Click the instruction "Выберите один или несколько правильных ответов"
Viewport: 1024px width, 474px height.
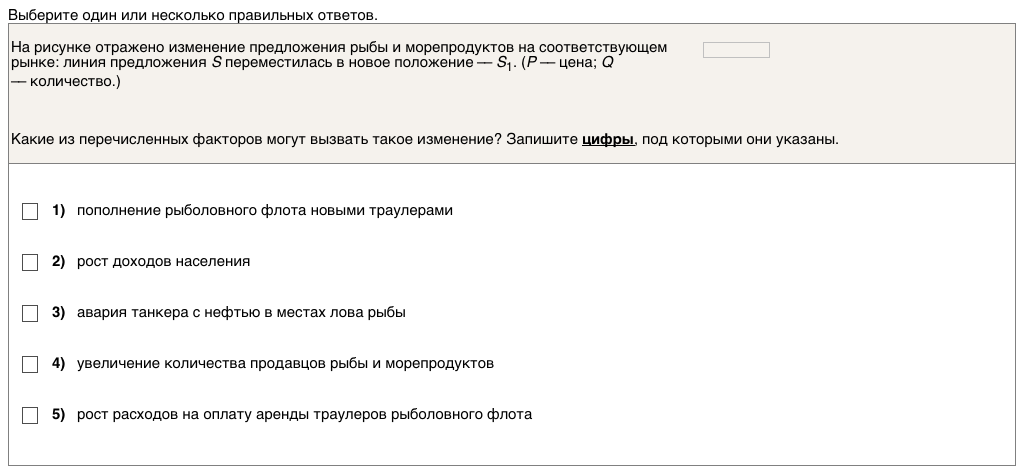(193, 15)
